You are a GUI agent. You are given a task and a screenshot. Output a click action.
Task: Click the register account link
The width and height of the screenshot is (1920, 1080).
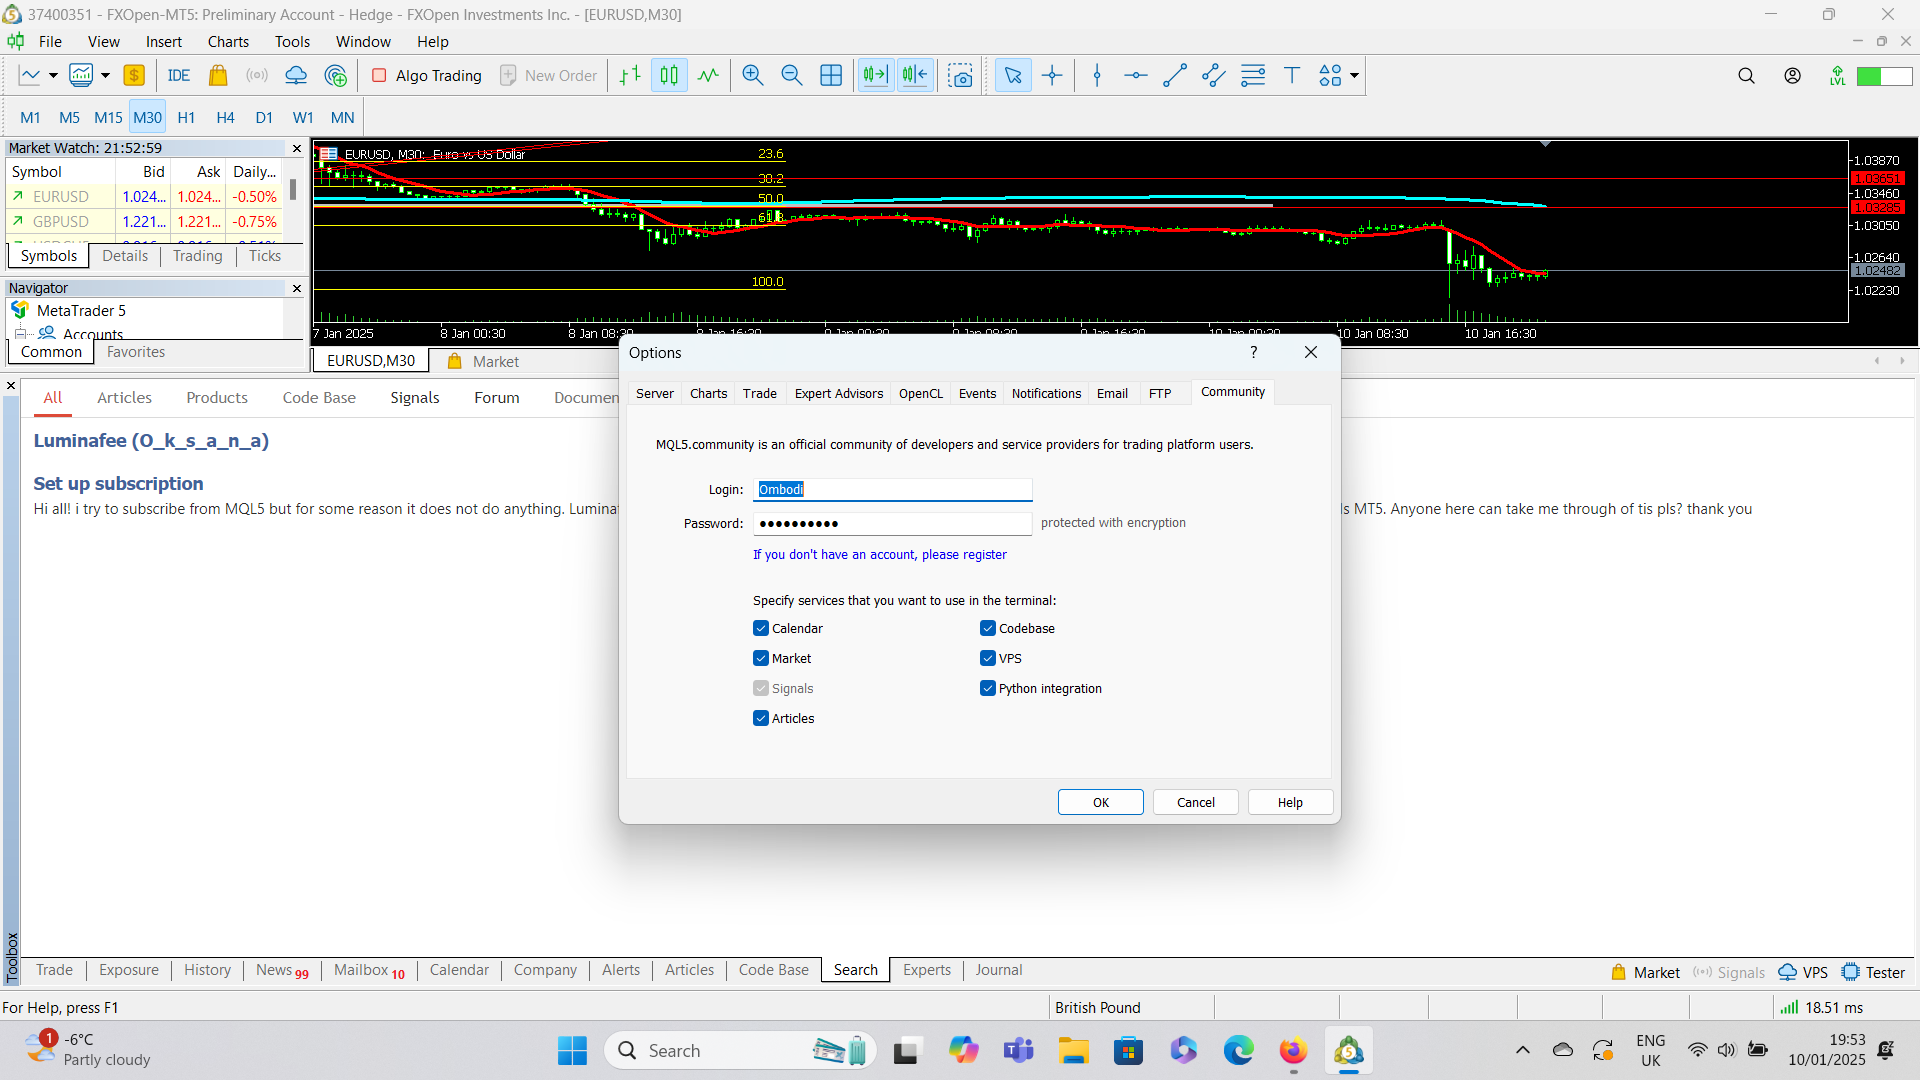(x=879, y=554)
